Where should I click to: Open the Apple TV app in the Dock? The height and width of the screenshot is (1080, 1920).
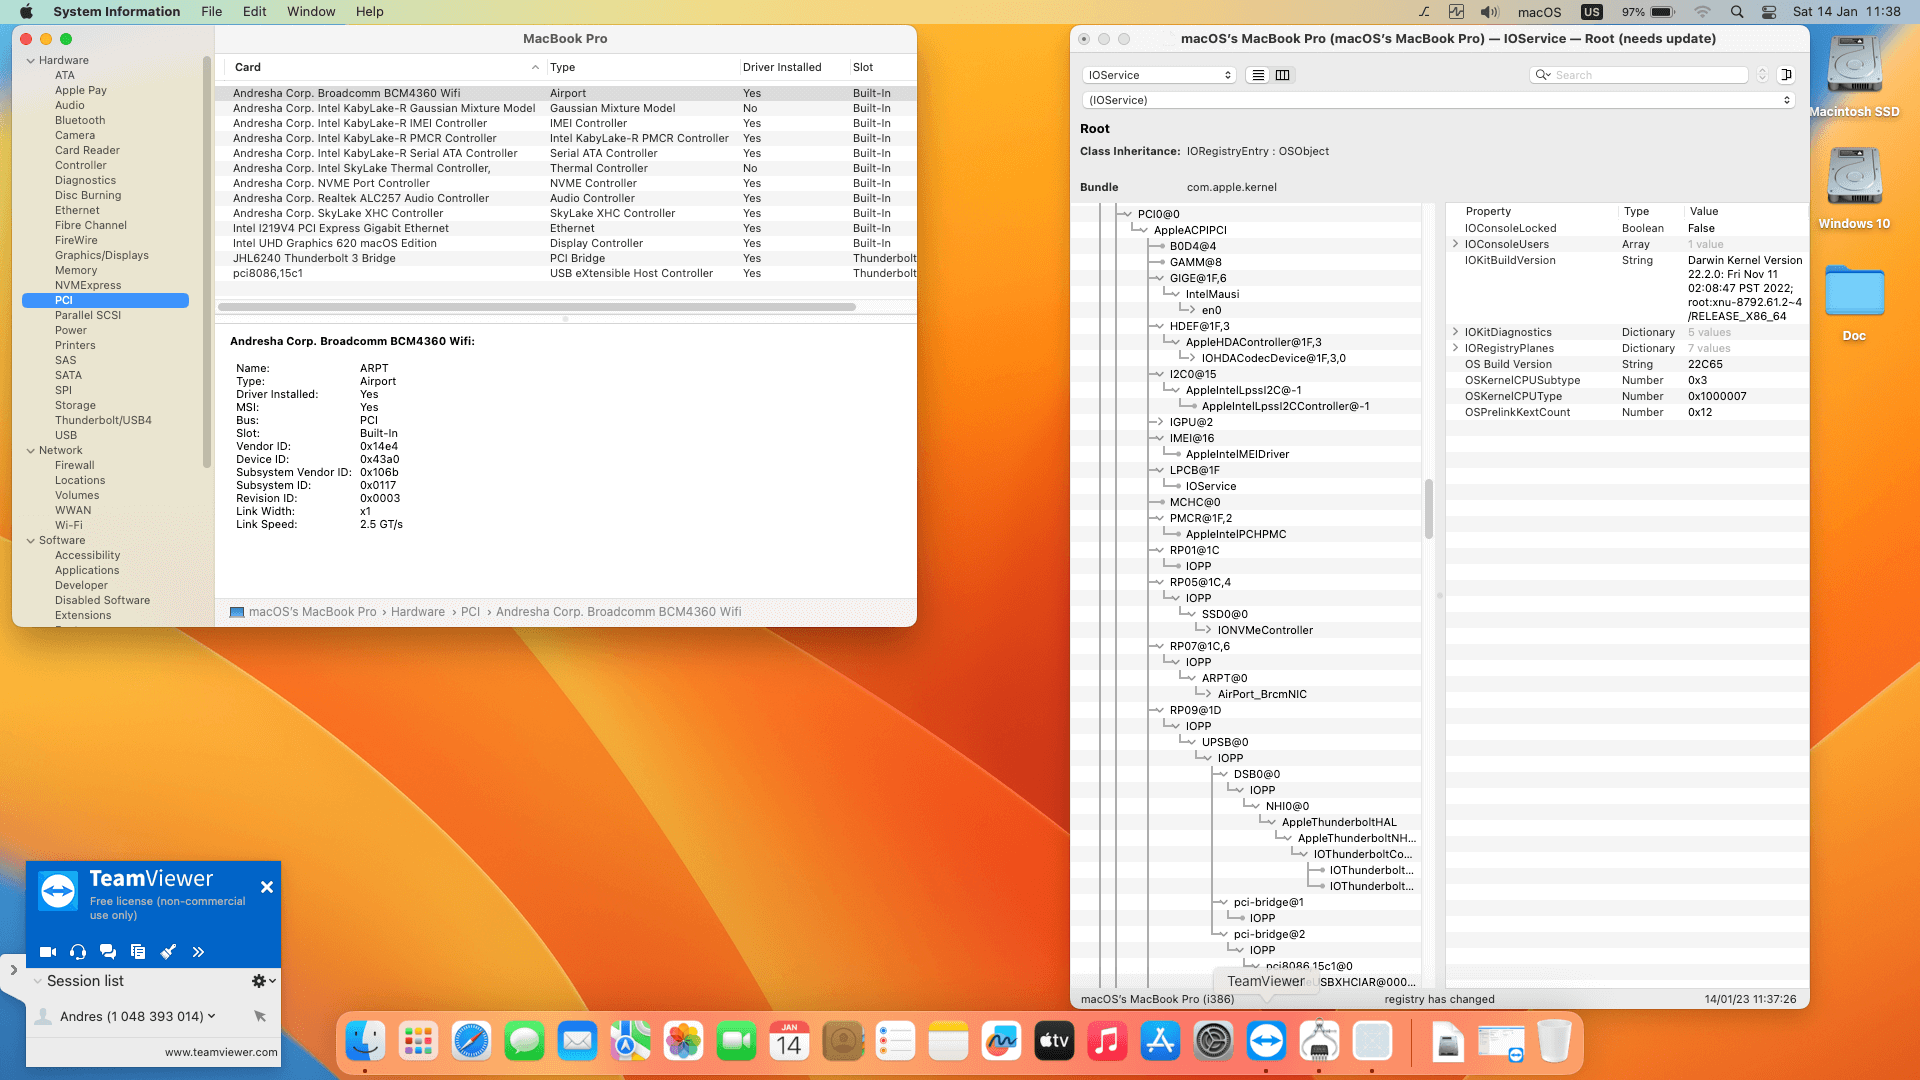(1054, 1042)
